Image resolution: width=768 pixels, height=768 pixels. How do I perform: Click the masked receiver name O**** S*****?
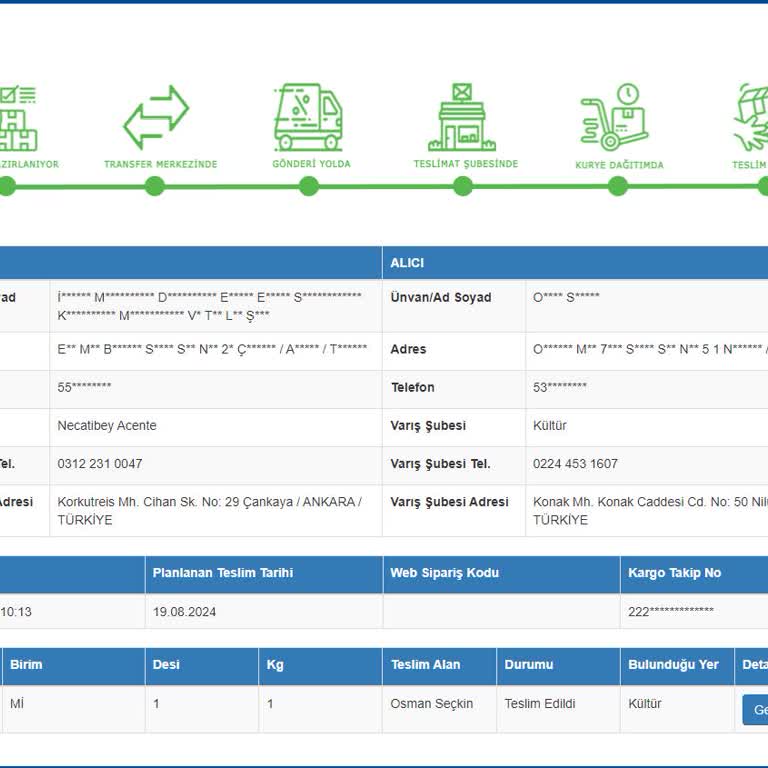click(x=566, y=297)
